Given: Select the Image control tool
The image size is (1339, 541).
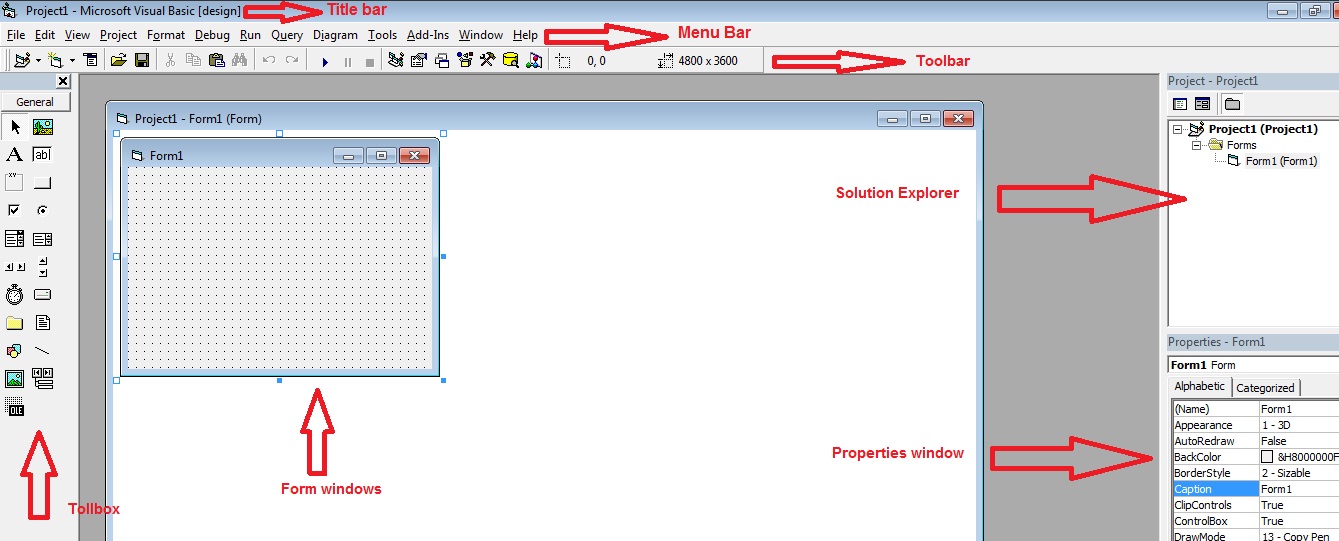Looking at the screenshot, I should [x=15, y=379].
